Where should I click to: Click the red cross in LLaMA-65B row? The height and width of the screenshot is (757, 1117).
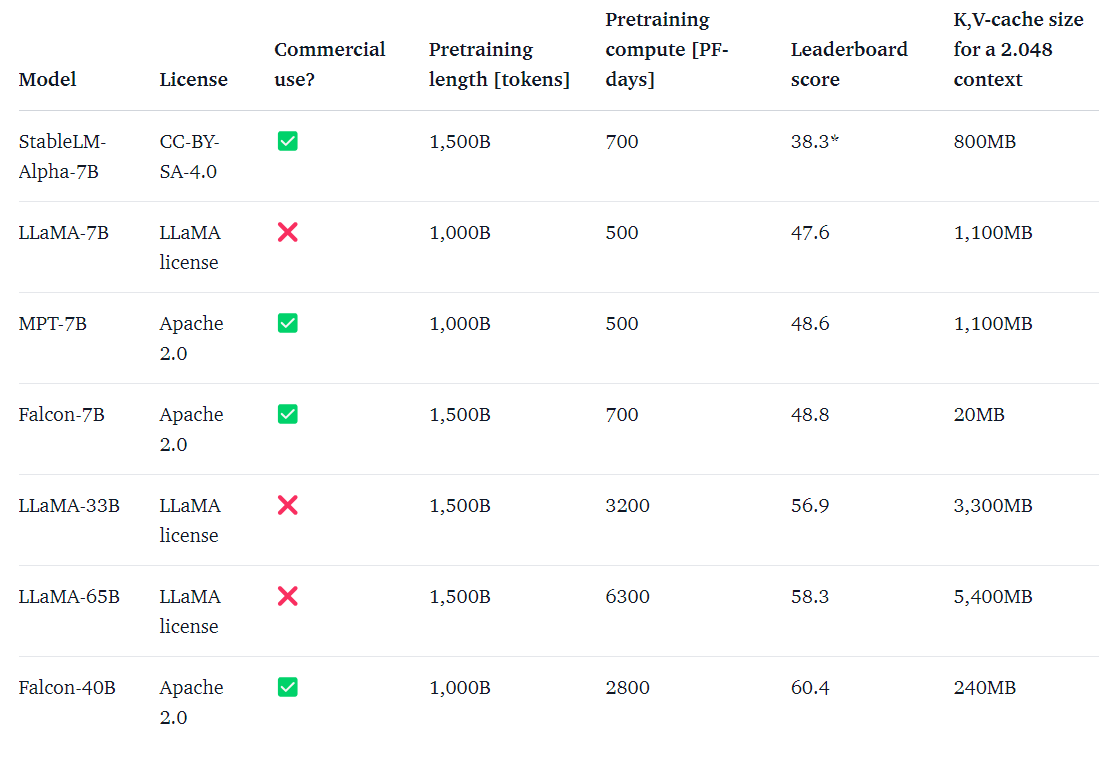pos(288,597)
